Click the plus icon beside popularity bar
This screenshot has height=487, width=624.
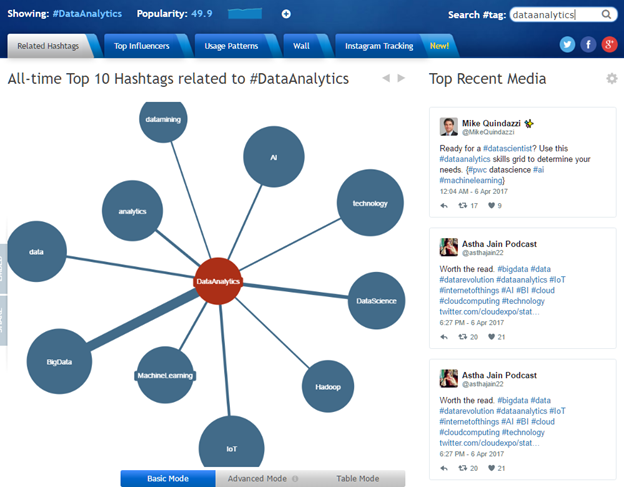(286, 15)
